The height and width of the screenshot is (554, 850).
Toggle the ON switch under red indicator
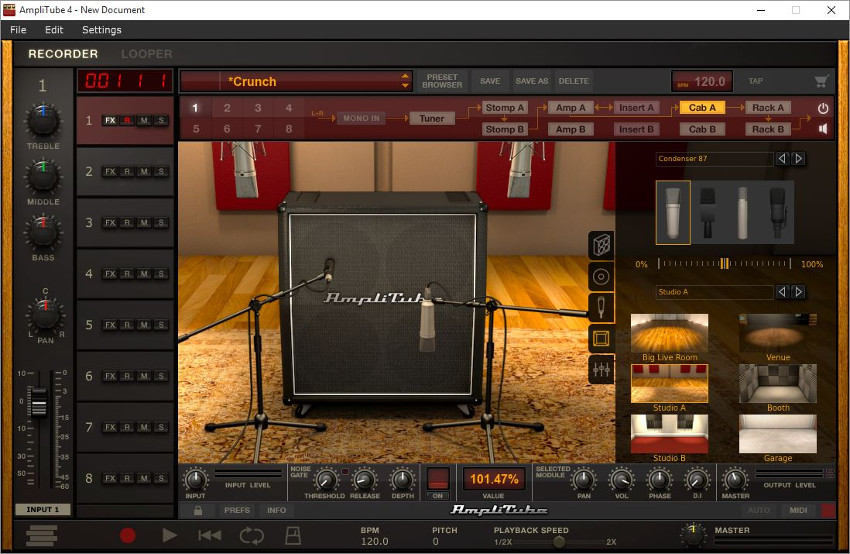(x=437, y=496)
